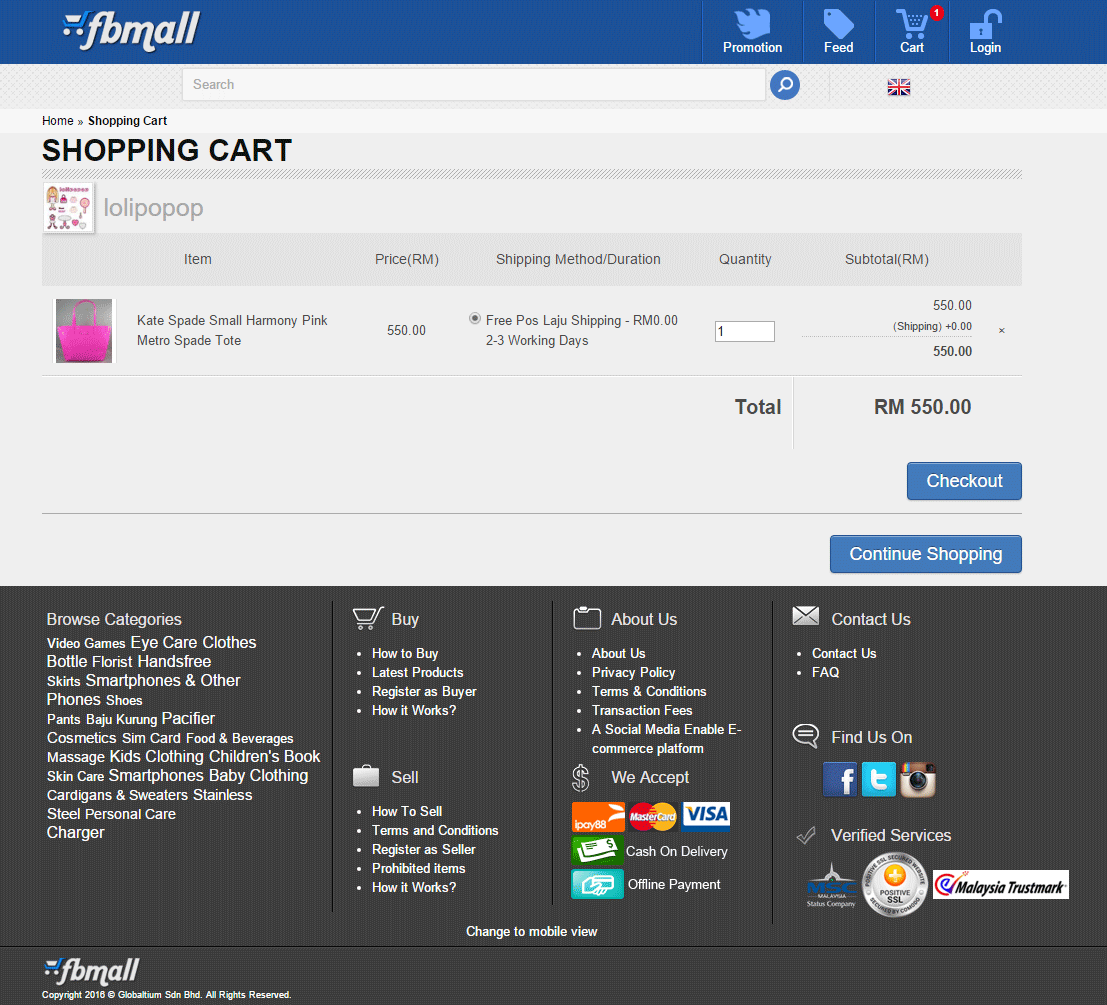1107x1005 pixels.
Task: Browse Skin Care category
Action: coord(76,776)
